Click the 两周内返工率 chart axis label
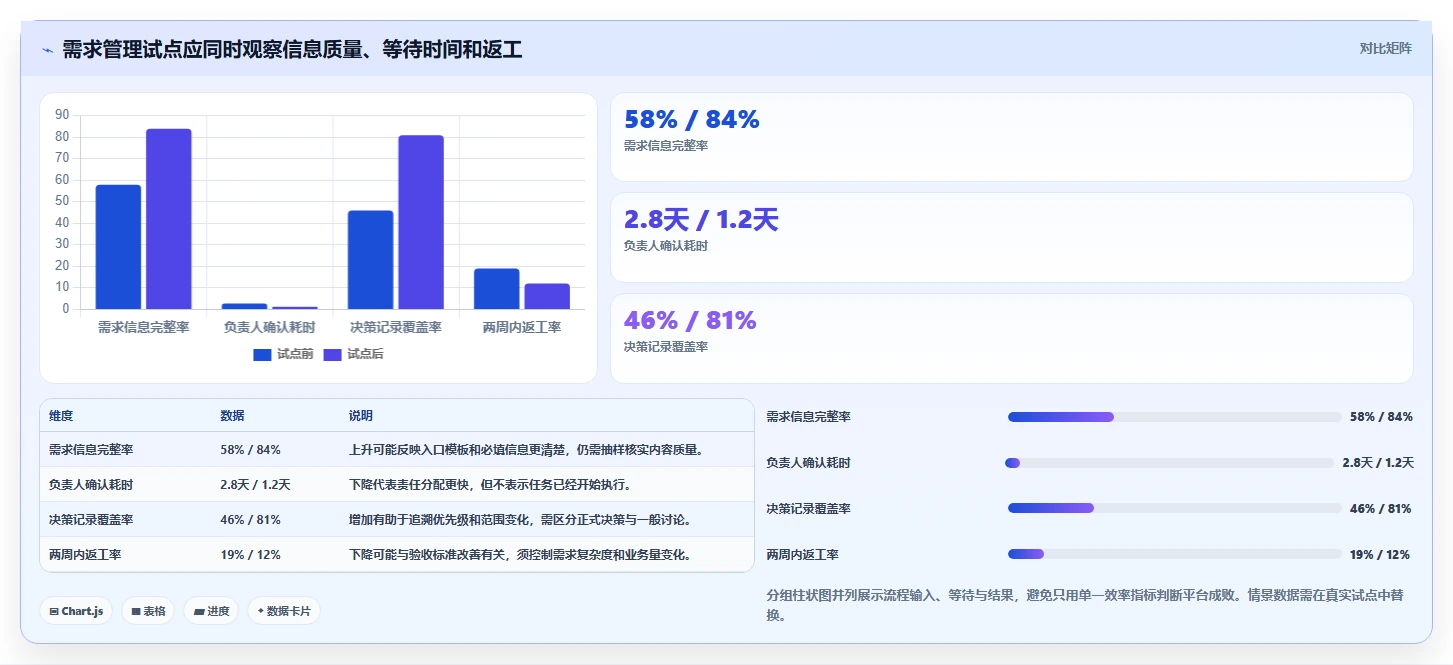 521,327
